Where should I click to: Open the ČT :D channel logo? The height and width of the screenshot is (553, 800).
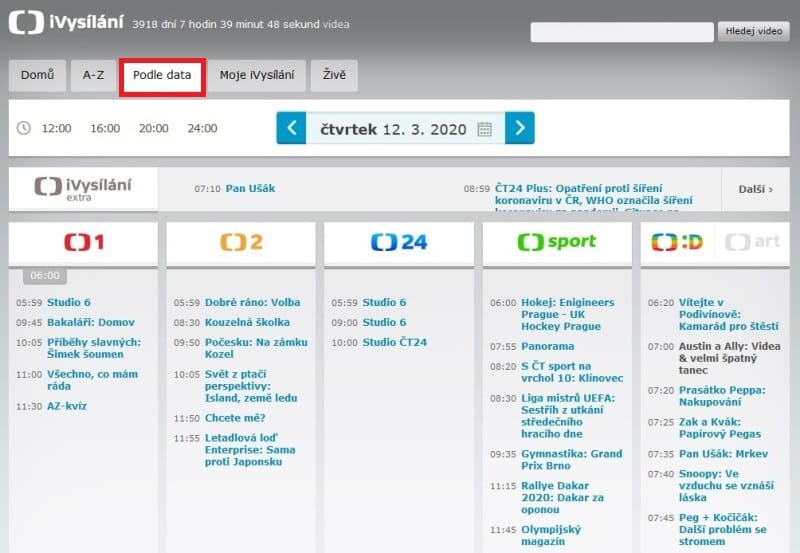pyautogui.click(x=677, y=242)
